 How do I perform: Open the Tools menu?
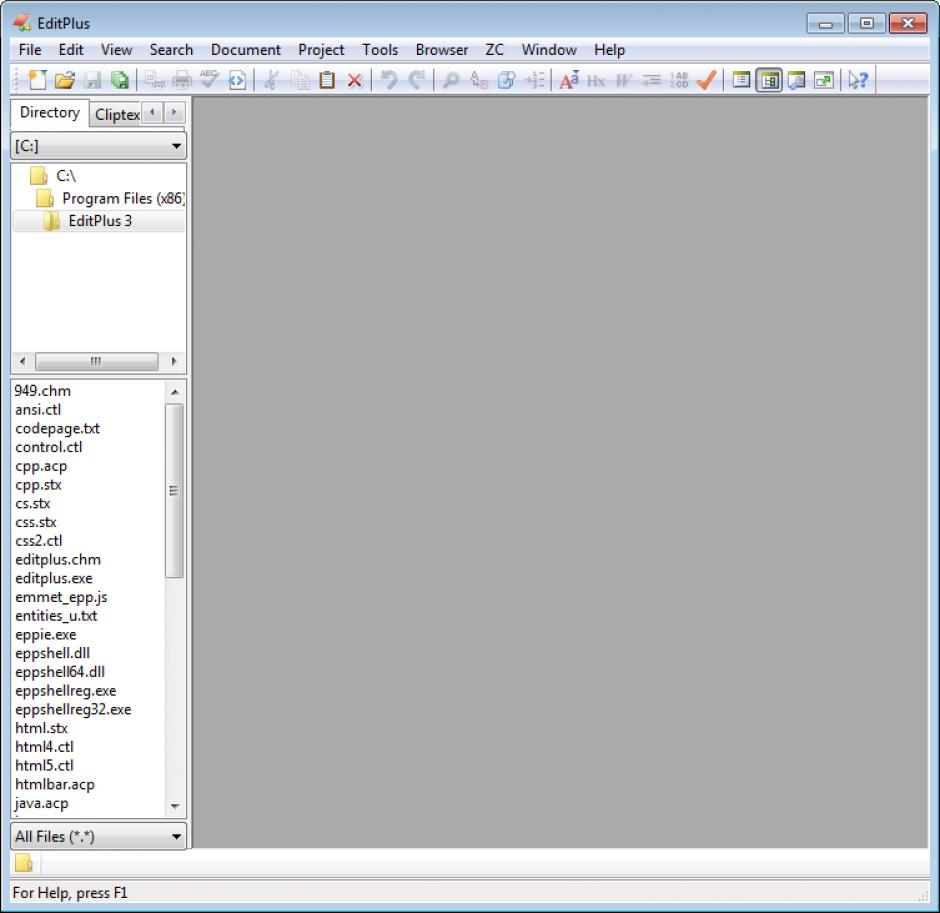pyautogui.click(x=380, y=50)
